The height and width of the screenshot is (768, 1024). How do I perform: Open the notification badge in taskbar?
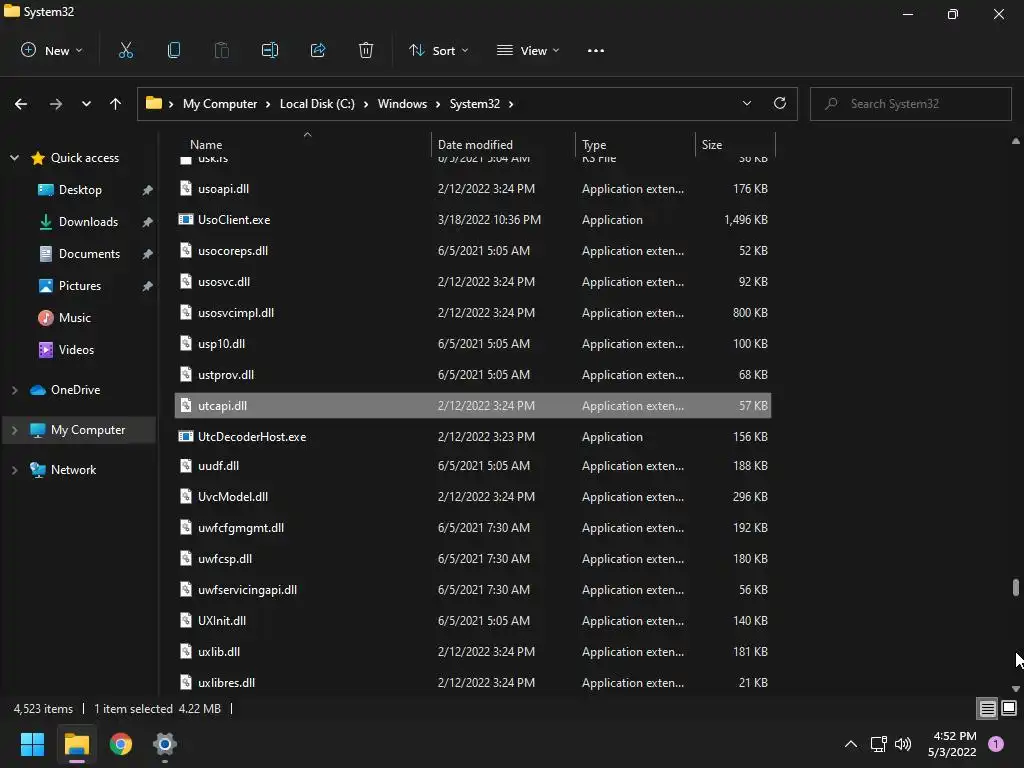(996, 744)
